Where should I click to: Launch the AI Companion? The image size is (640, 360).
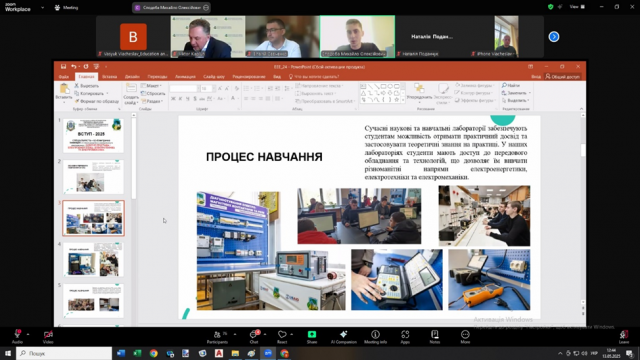point(344,337)
